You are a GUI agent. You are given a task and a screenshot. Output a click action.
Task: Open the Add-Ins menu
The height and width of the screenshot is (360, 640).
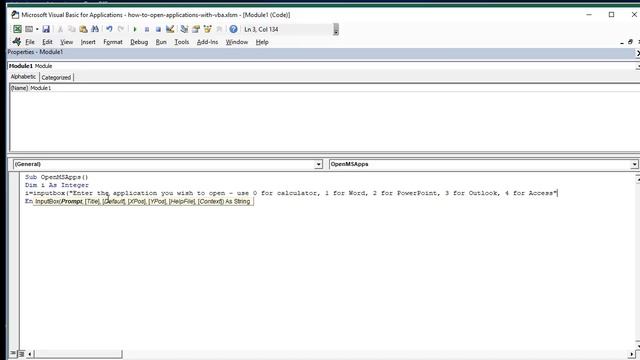click(x=207, y=42)
